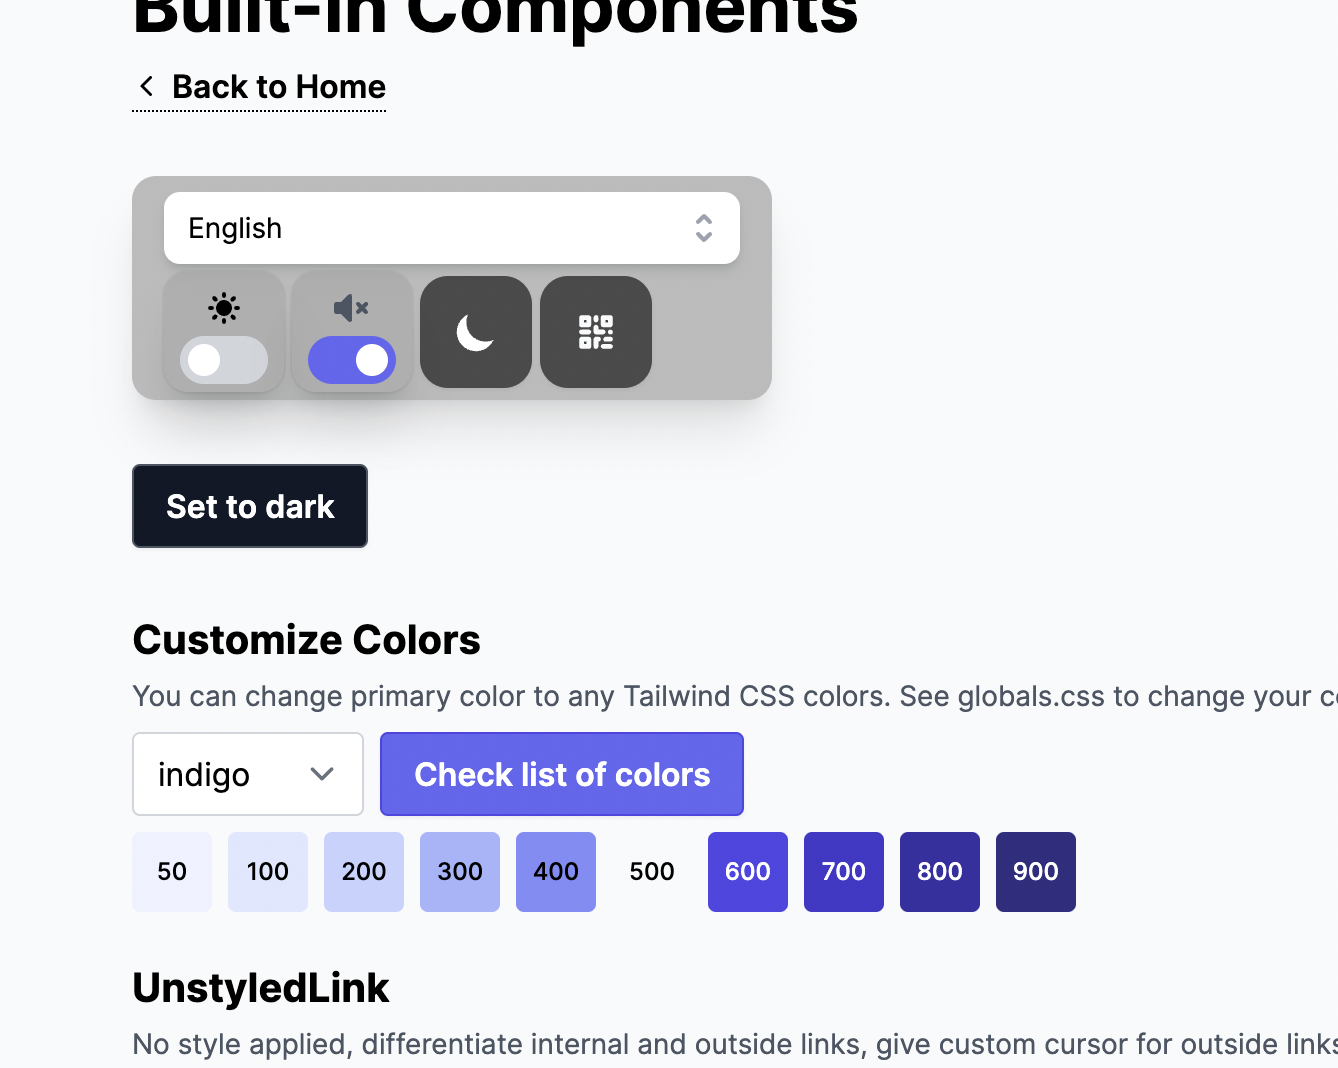
Task: Click the Check list of colors button
Action: click(561, 774)
